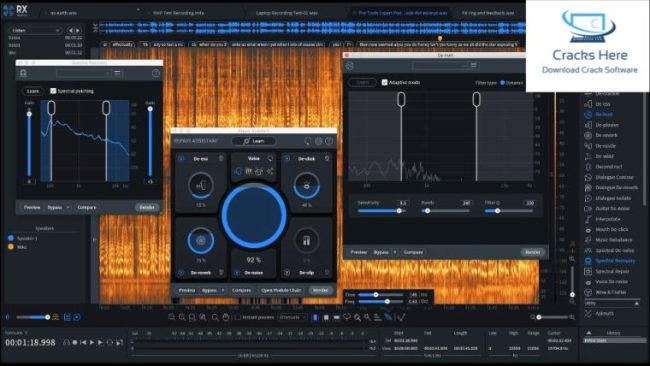The width and height of the screenshot is (650, 366).
Task: Adjust playback volume slider at bottom left
Action: tap(33, 317)
